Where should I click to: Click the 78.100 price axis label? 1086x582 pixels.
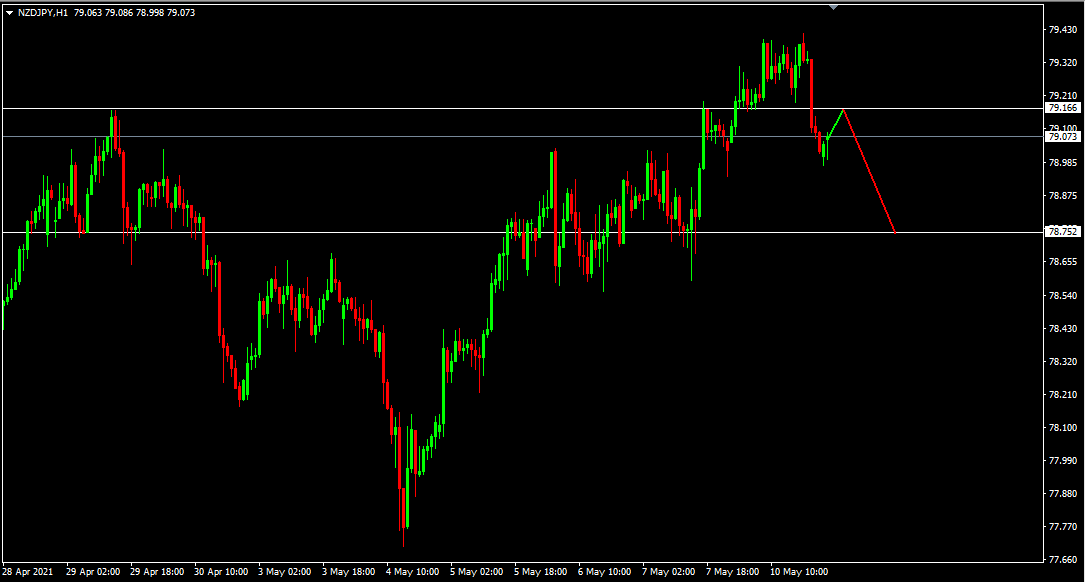pyautogui.click(x=1062, y=427)
